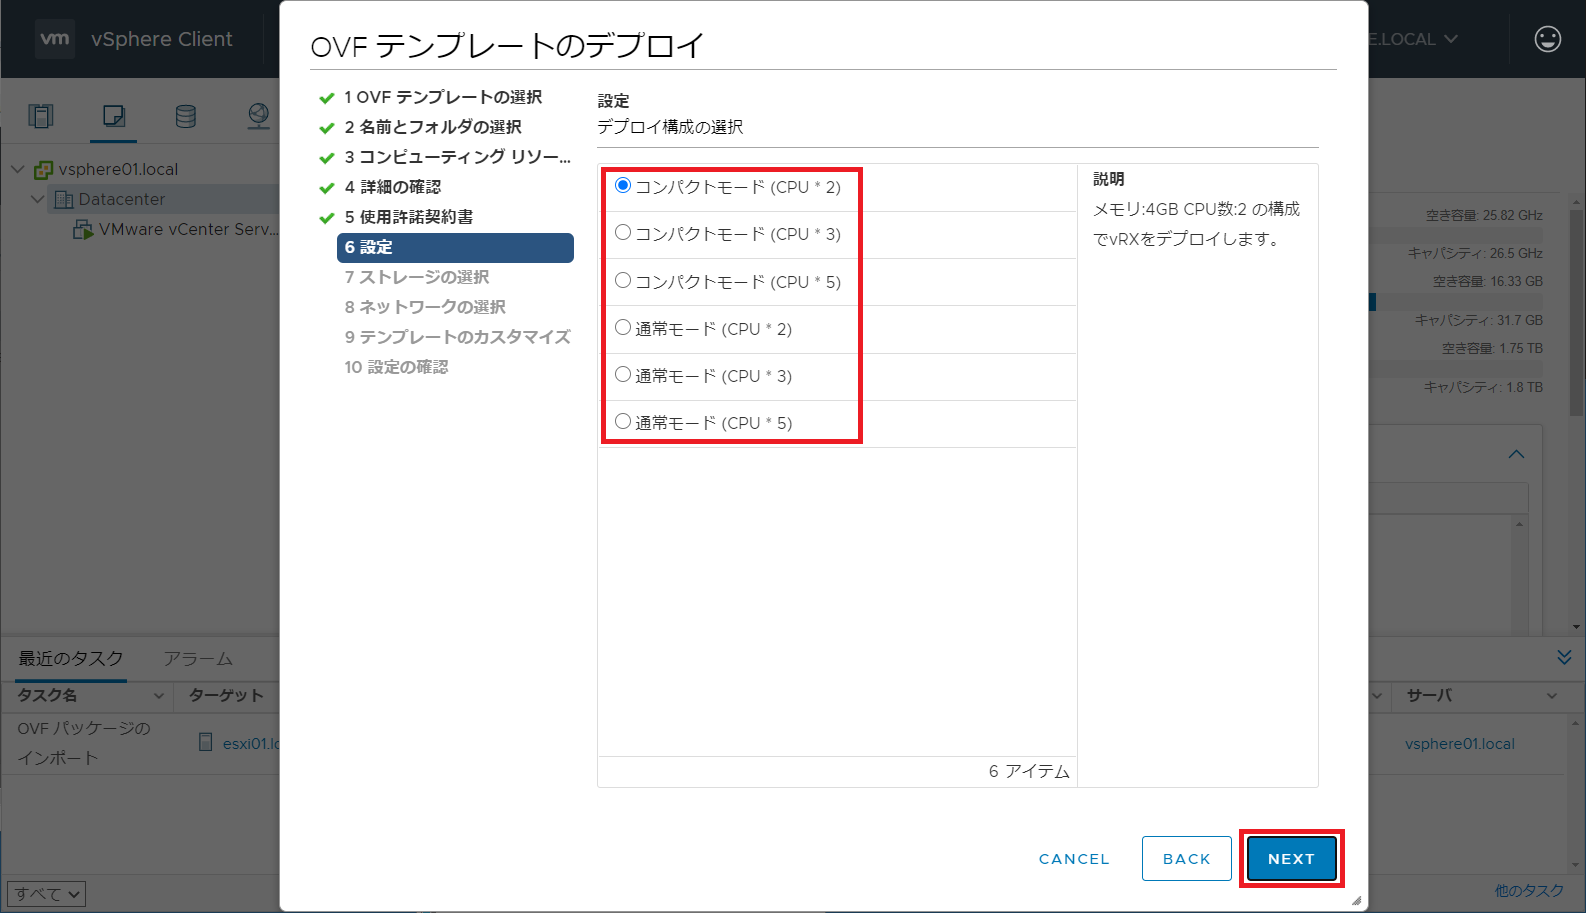This screenshot has width=1586, height=913.
Task: Select step 6 設定 in wizard
Action: 455,247
